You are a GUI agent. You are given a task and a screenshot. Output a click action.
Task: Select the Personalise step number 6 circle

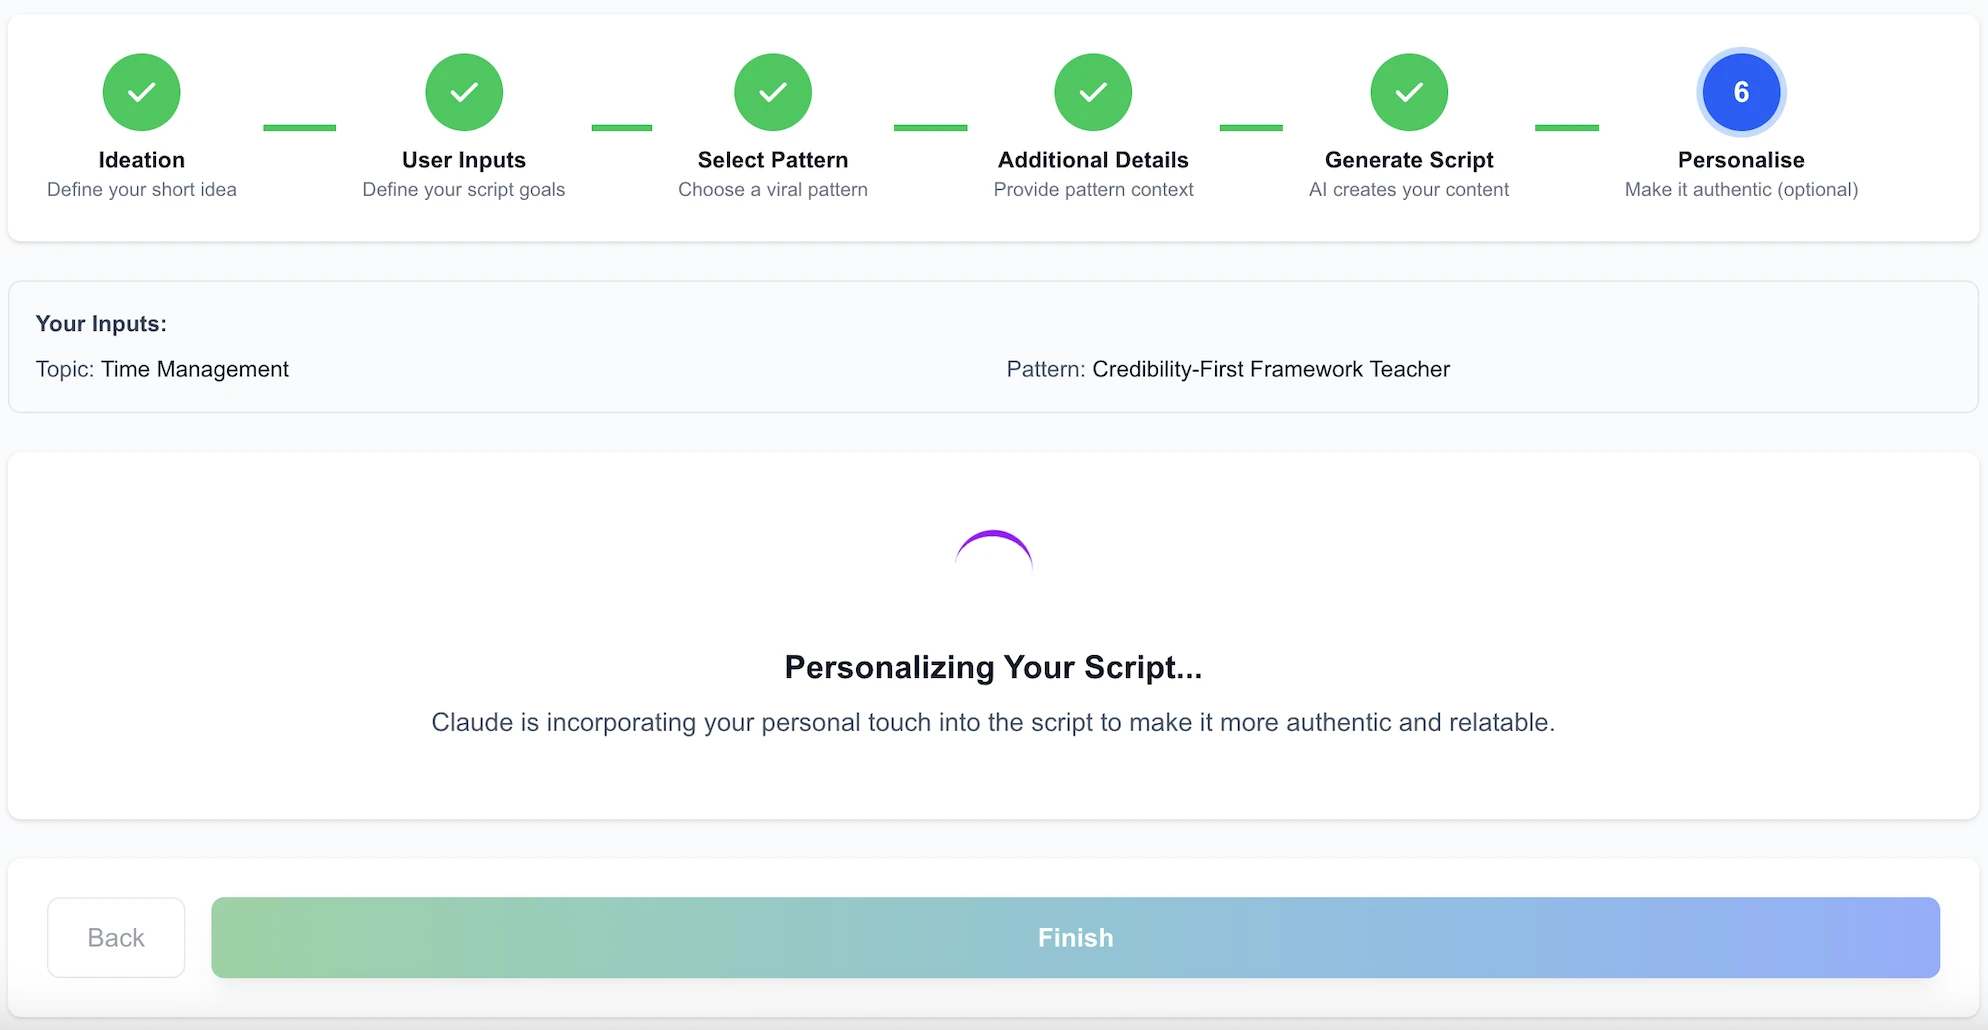click(x=1740, y=92)
